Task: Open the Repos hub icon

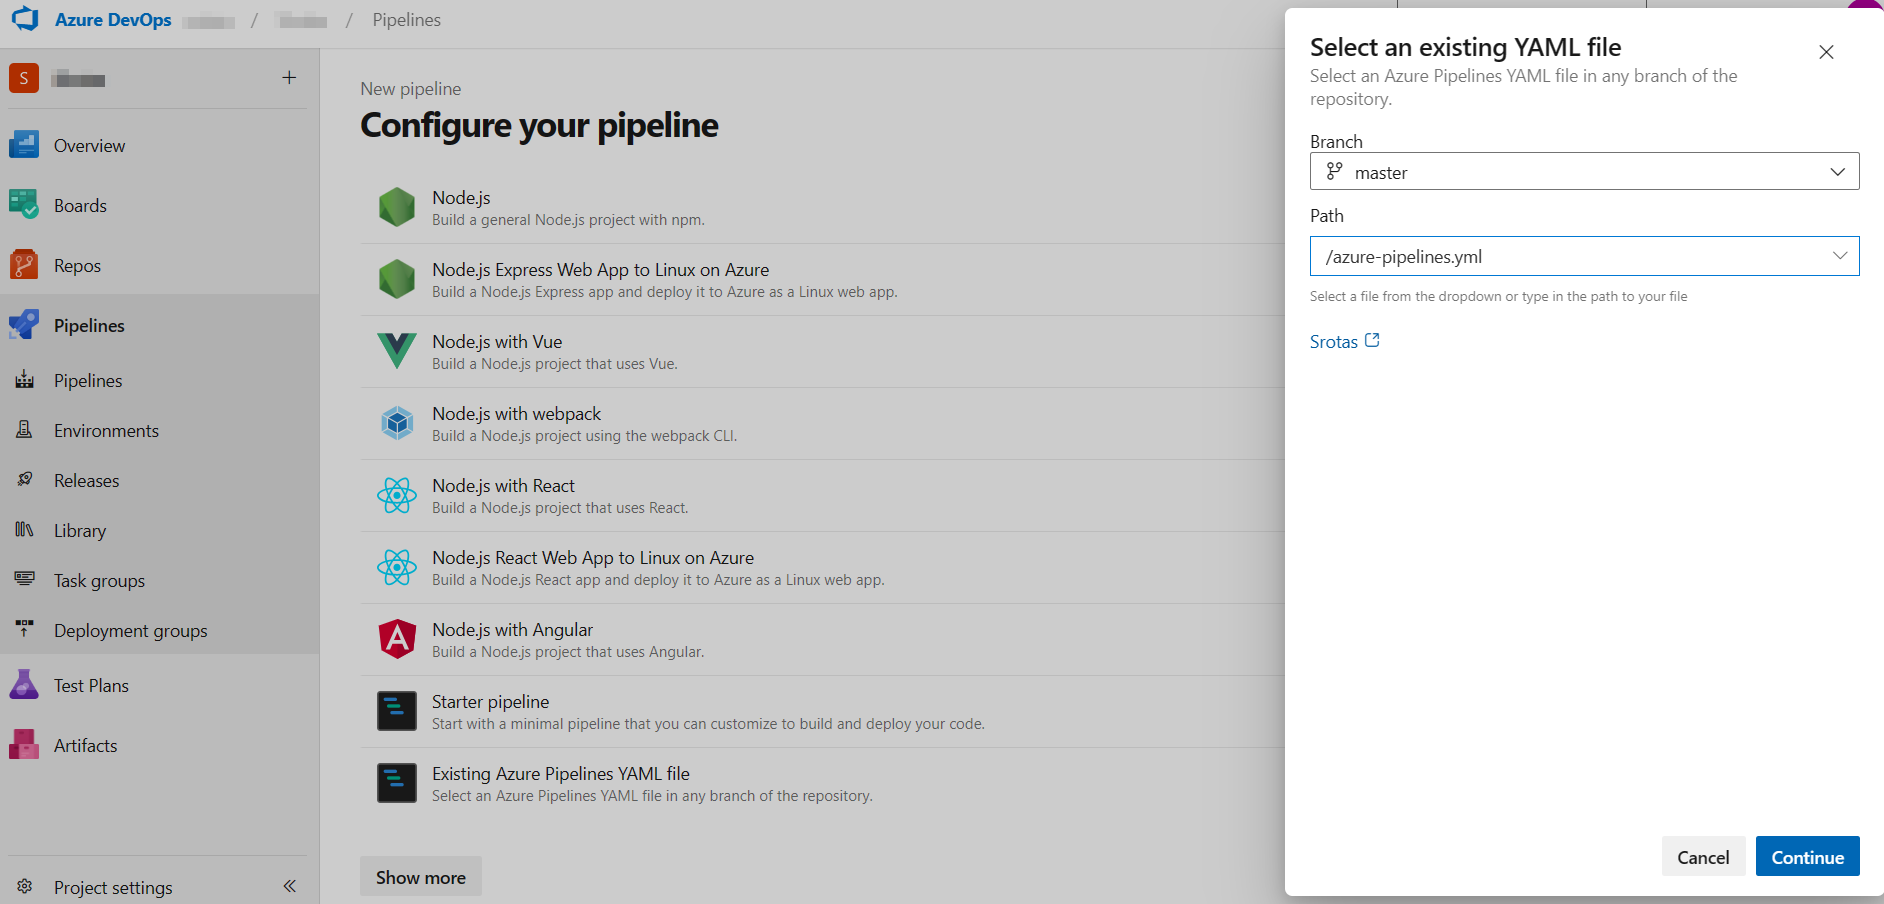Action: coord(24,265)
